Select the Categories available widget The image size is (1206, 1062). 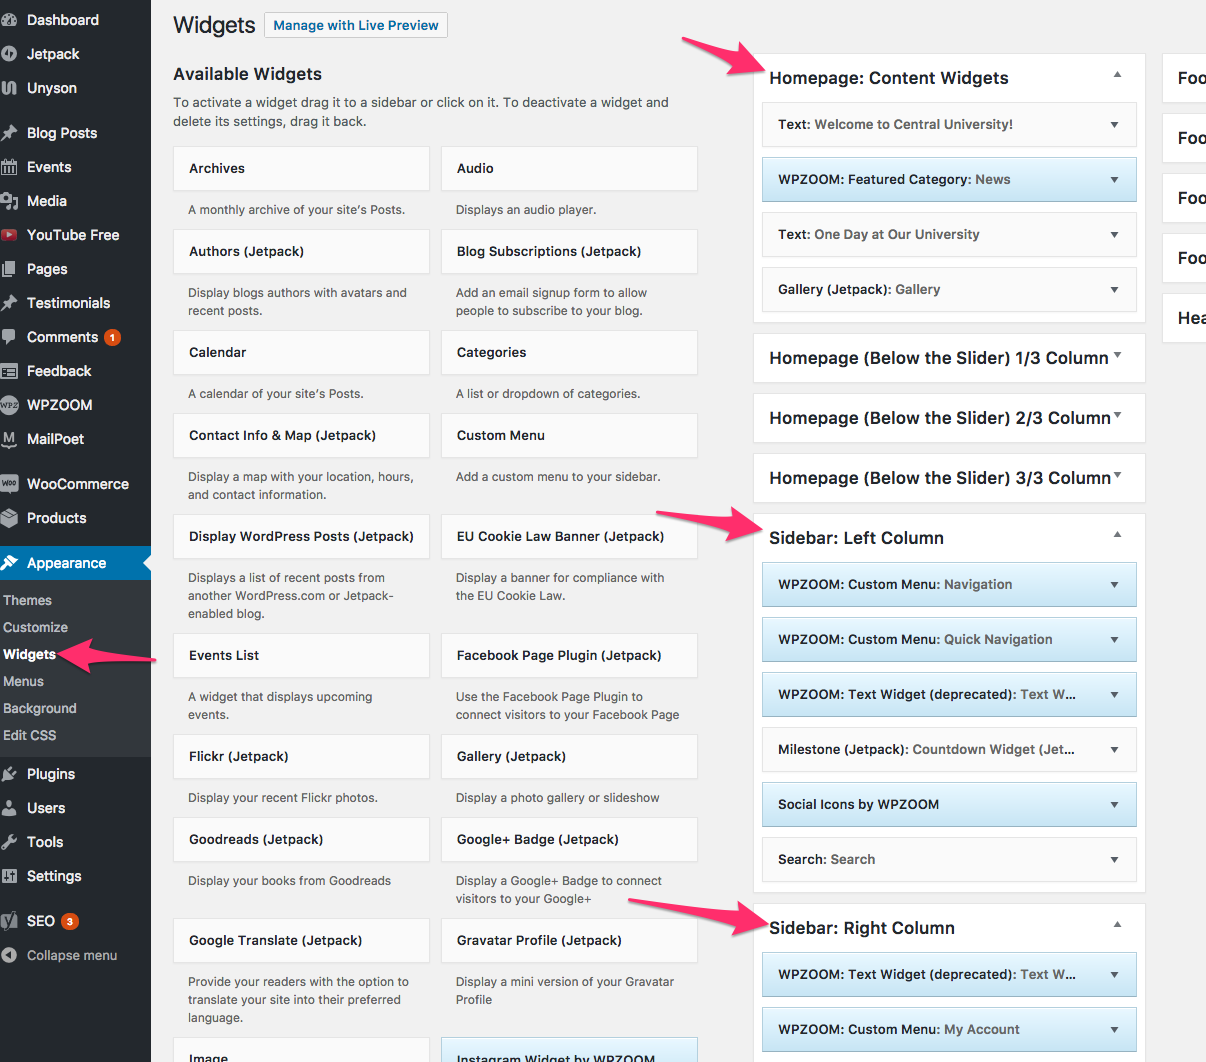click(569, 353)
